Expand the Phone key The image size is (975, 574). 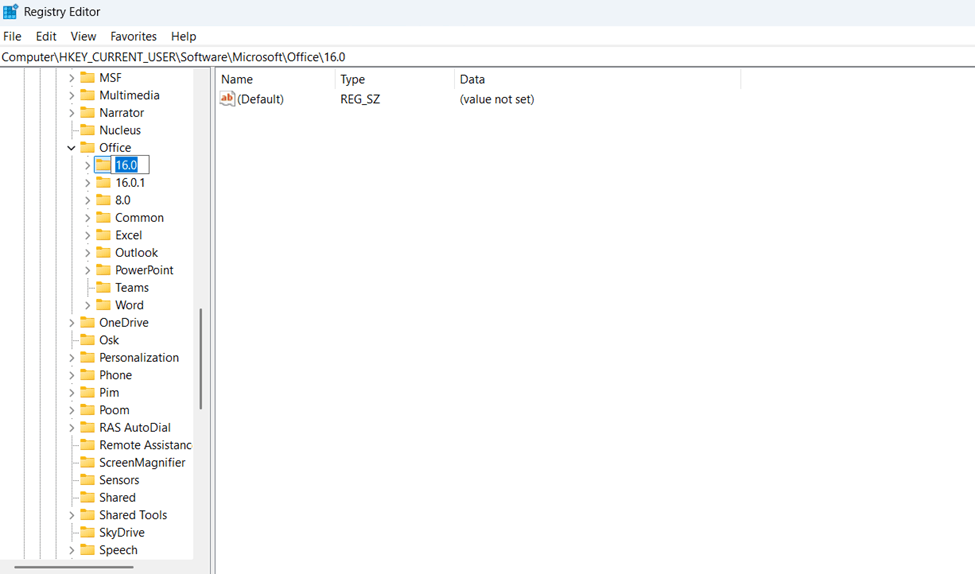pyautogui.click(x=72, y=375)
